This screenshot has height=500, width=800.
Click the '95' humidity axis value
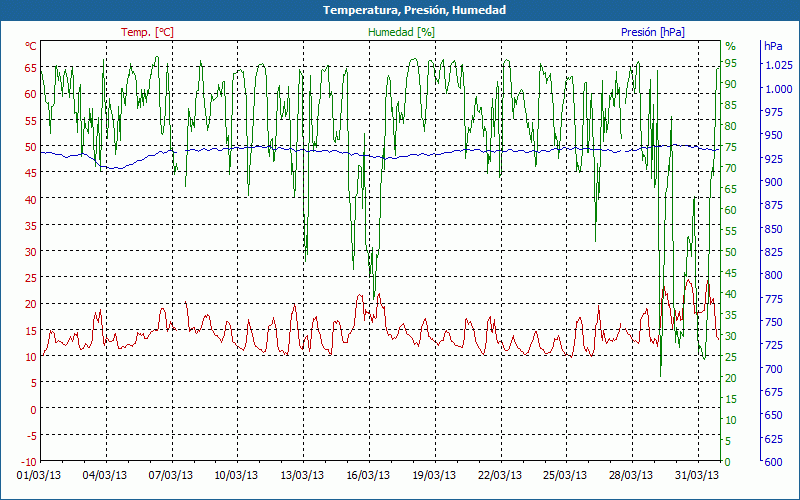tap(731, 63)
